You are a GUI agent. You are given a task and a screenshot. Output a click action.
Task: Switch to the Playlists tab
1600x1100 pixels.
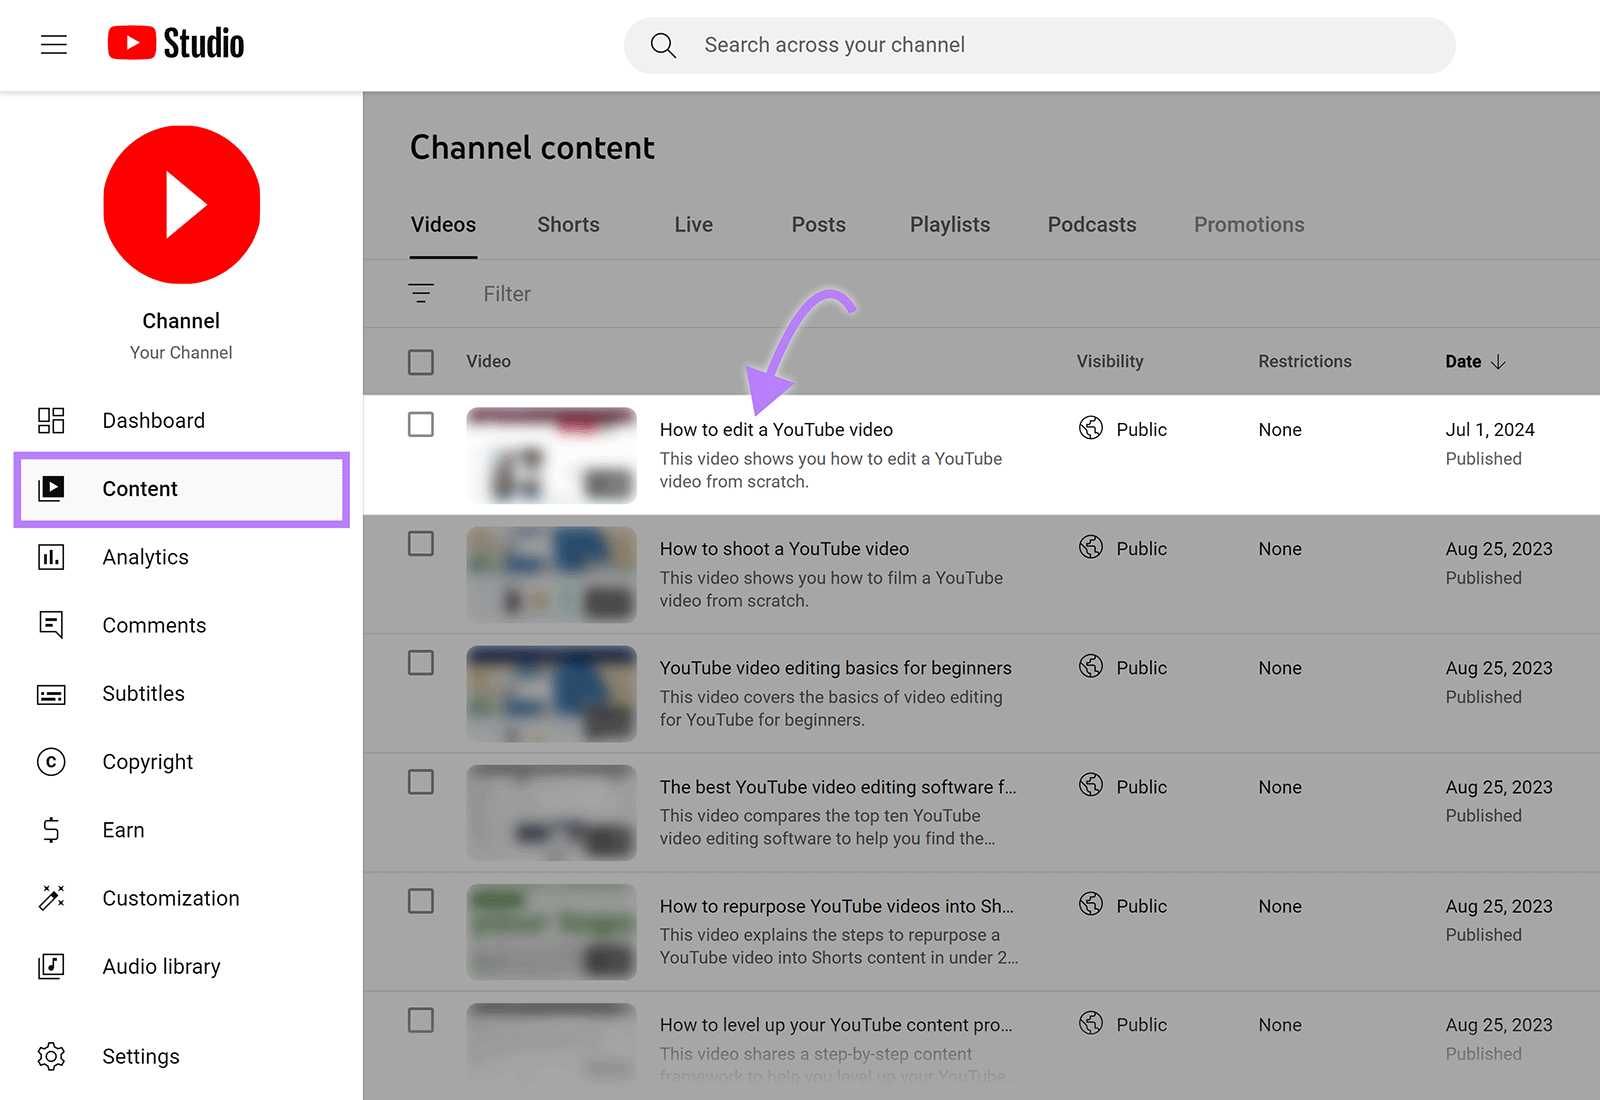[x=950, y=225]
